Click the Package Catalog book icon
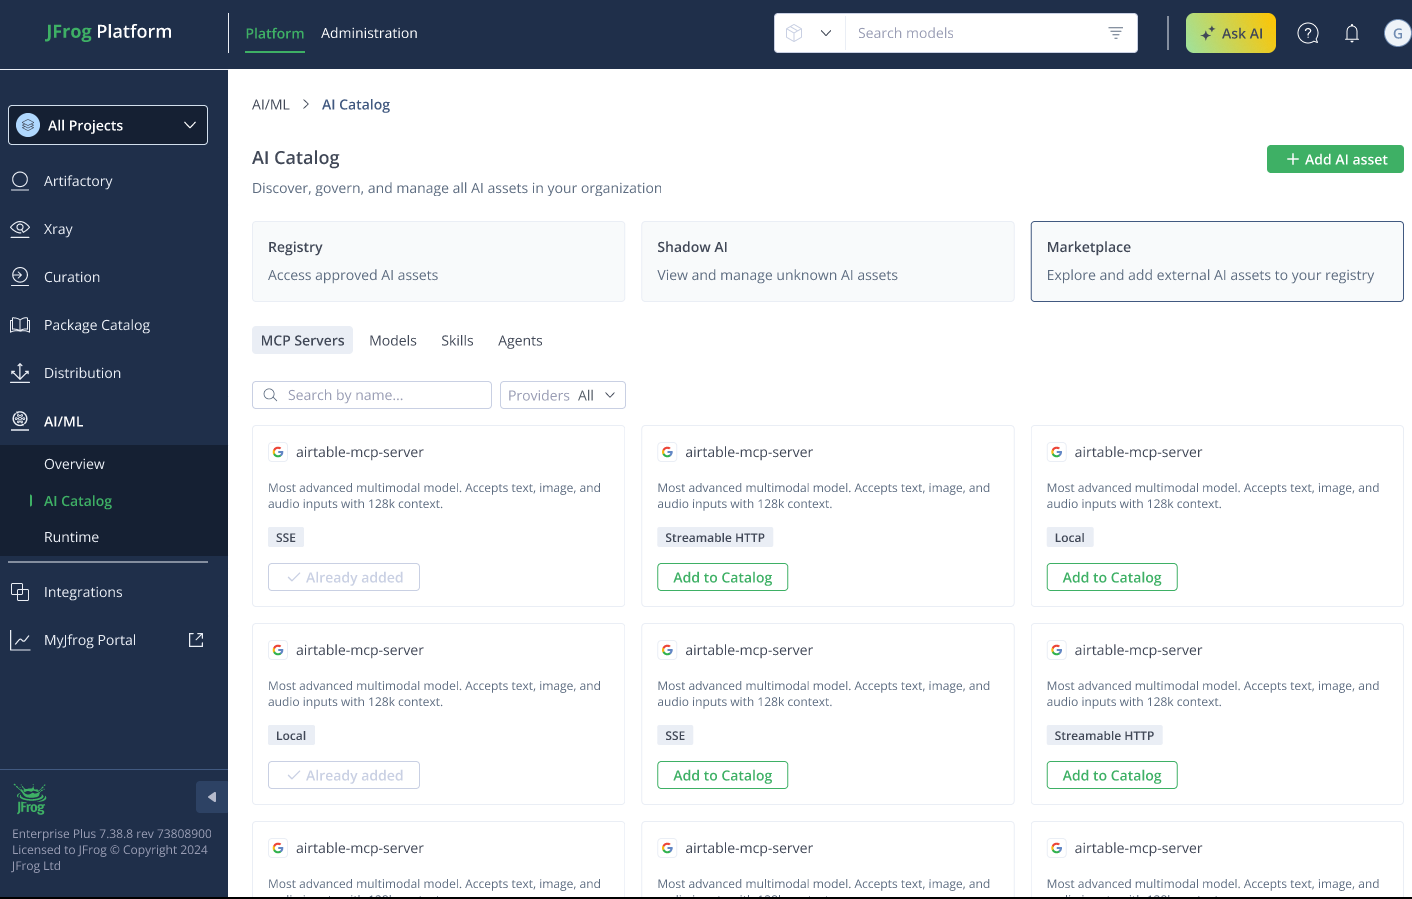The width and height of the screenshot is (1412, 899). click(20, 325)
